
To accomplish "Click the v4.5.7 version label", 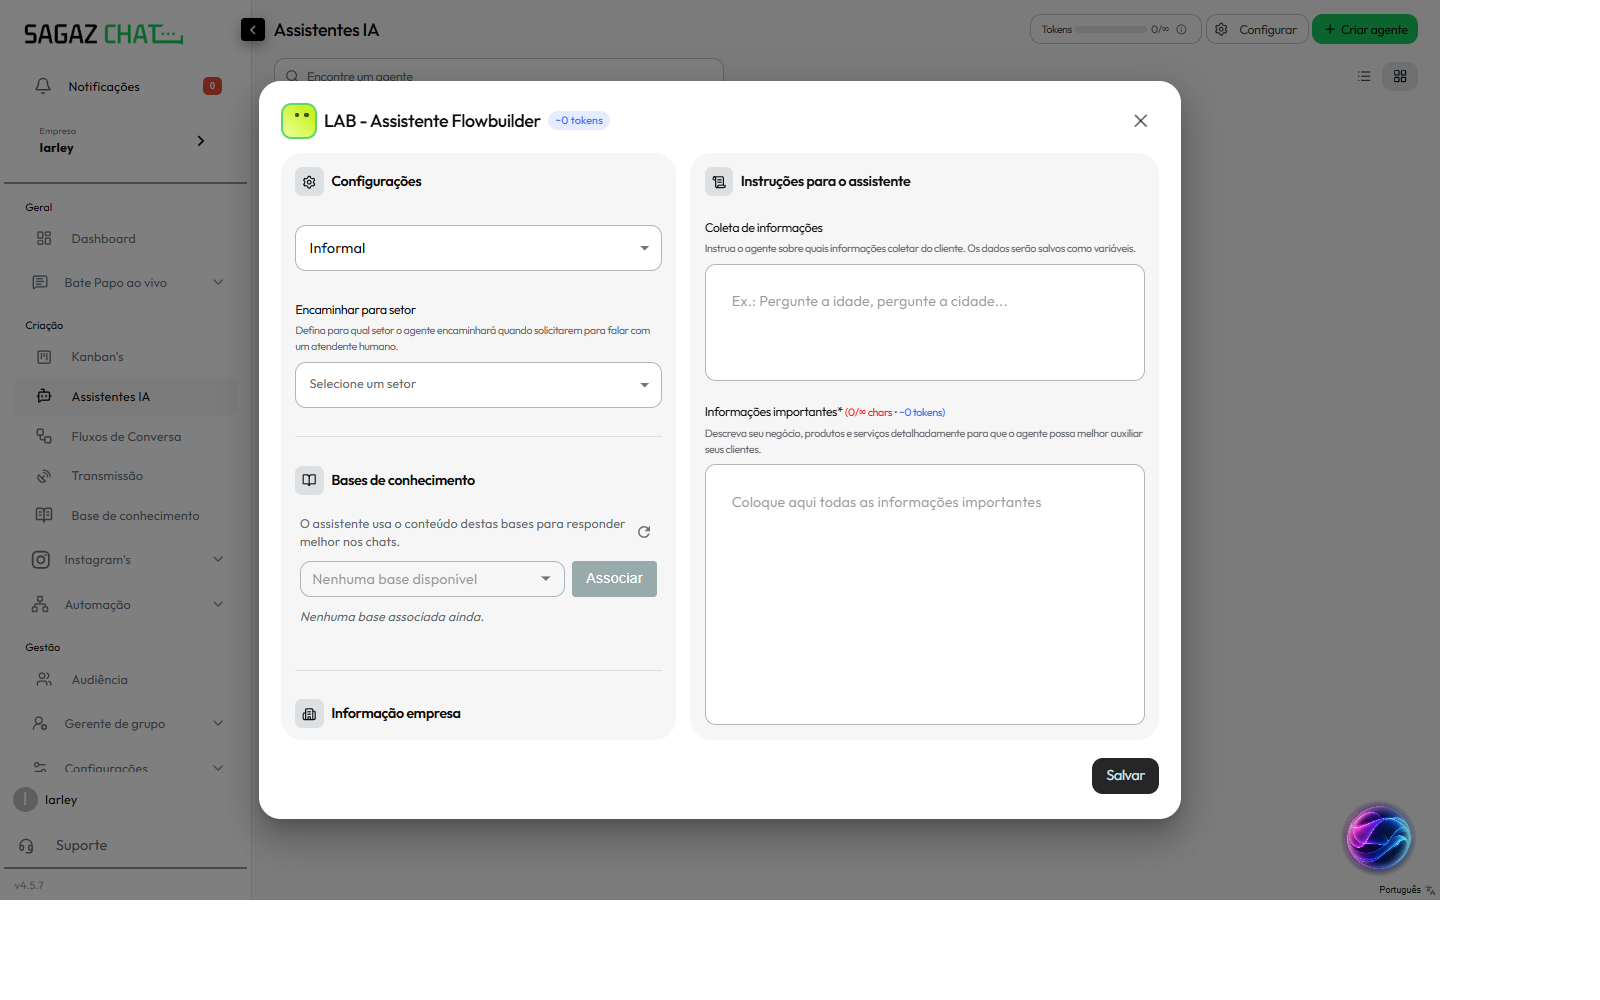I will (x=29, y=886).
